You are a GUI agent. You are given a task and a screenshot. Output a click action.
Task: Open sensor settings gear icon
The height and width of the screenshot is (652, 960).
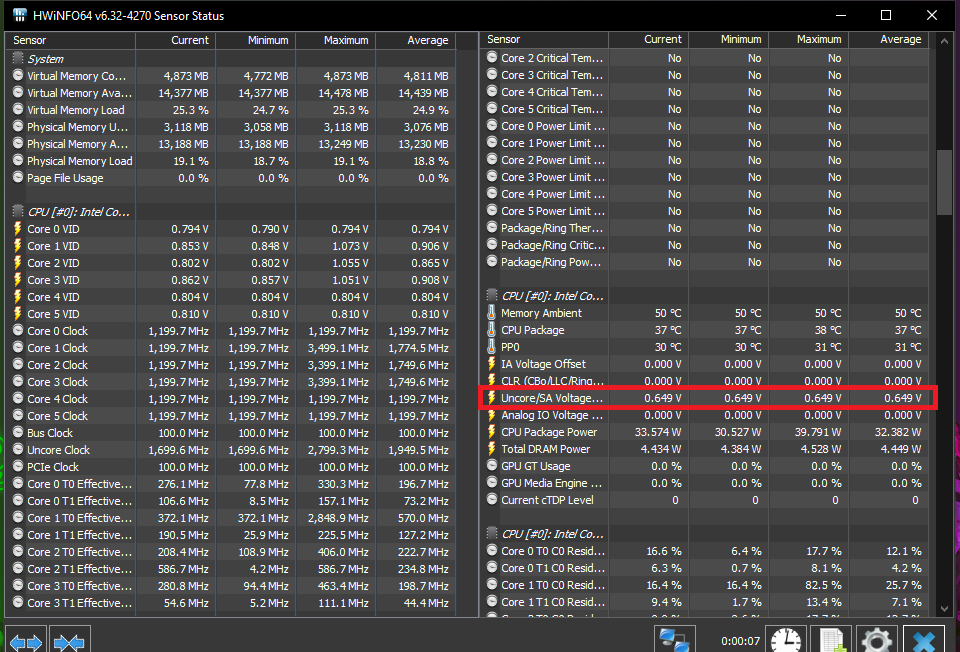(877, 640)
